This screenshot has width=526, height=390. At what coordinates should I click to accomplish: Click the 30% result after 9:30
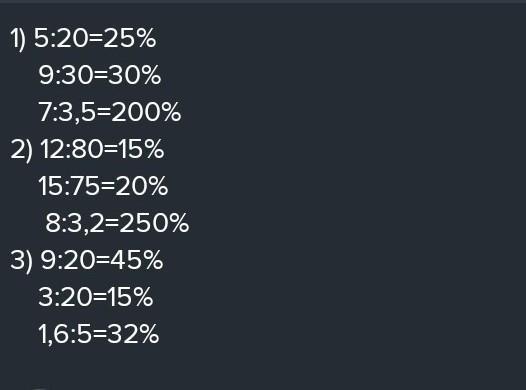tap(134, 75)
